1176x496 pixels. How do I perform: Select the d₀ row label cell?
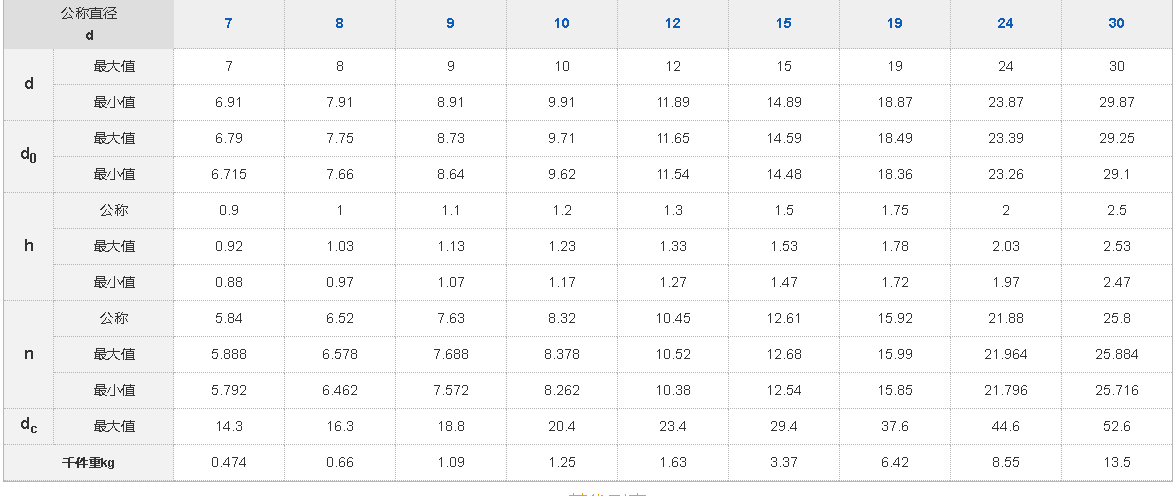[x=29, y=156]
